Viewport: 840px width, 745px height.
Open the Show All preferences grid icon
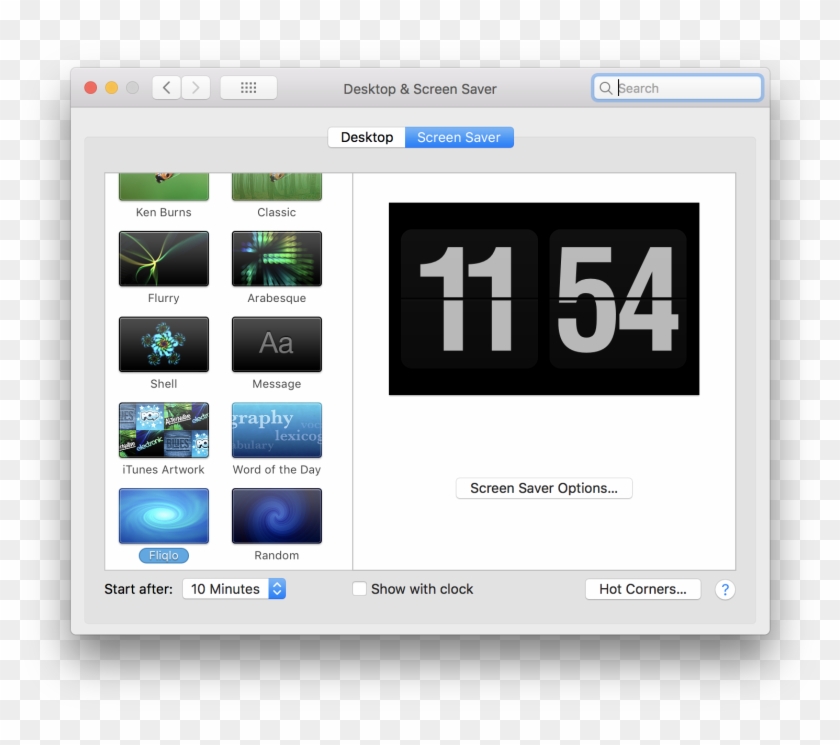click(x=248, y=87)
